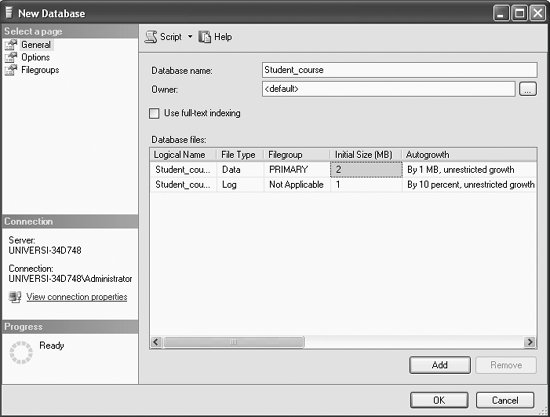Open the Script dropdown arrow
Image resolution: width=550 pixels, height=417 pixels.
point(190,36)
